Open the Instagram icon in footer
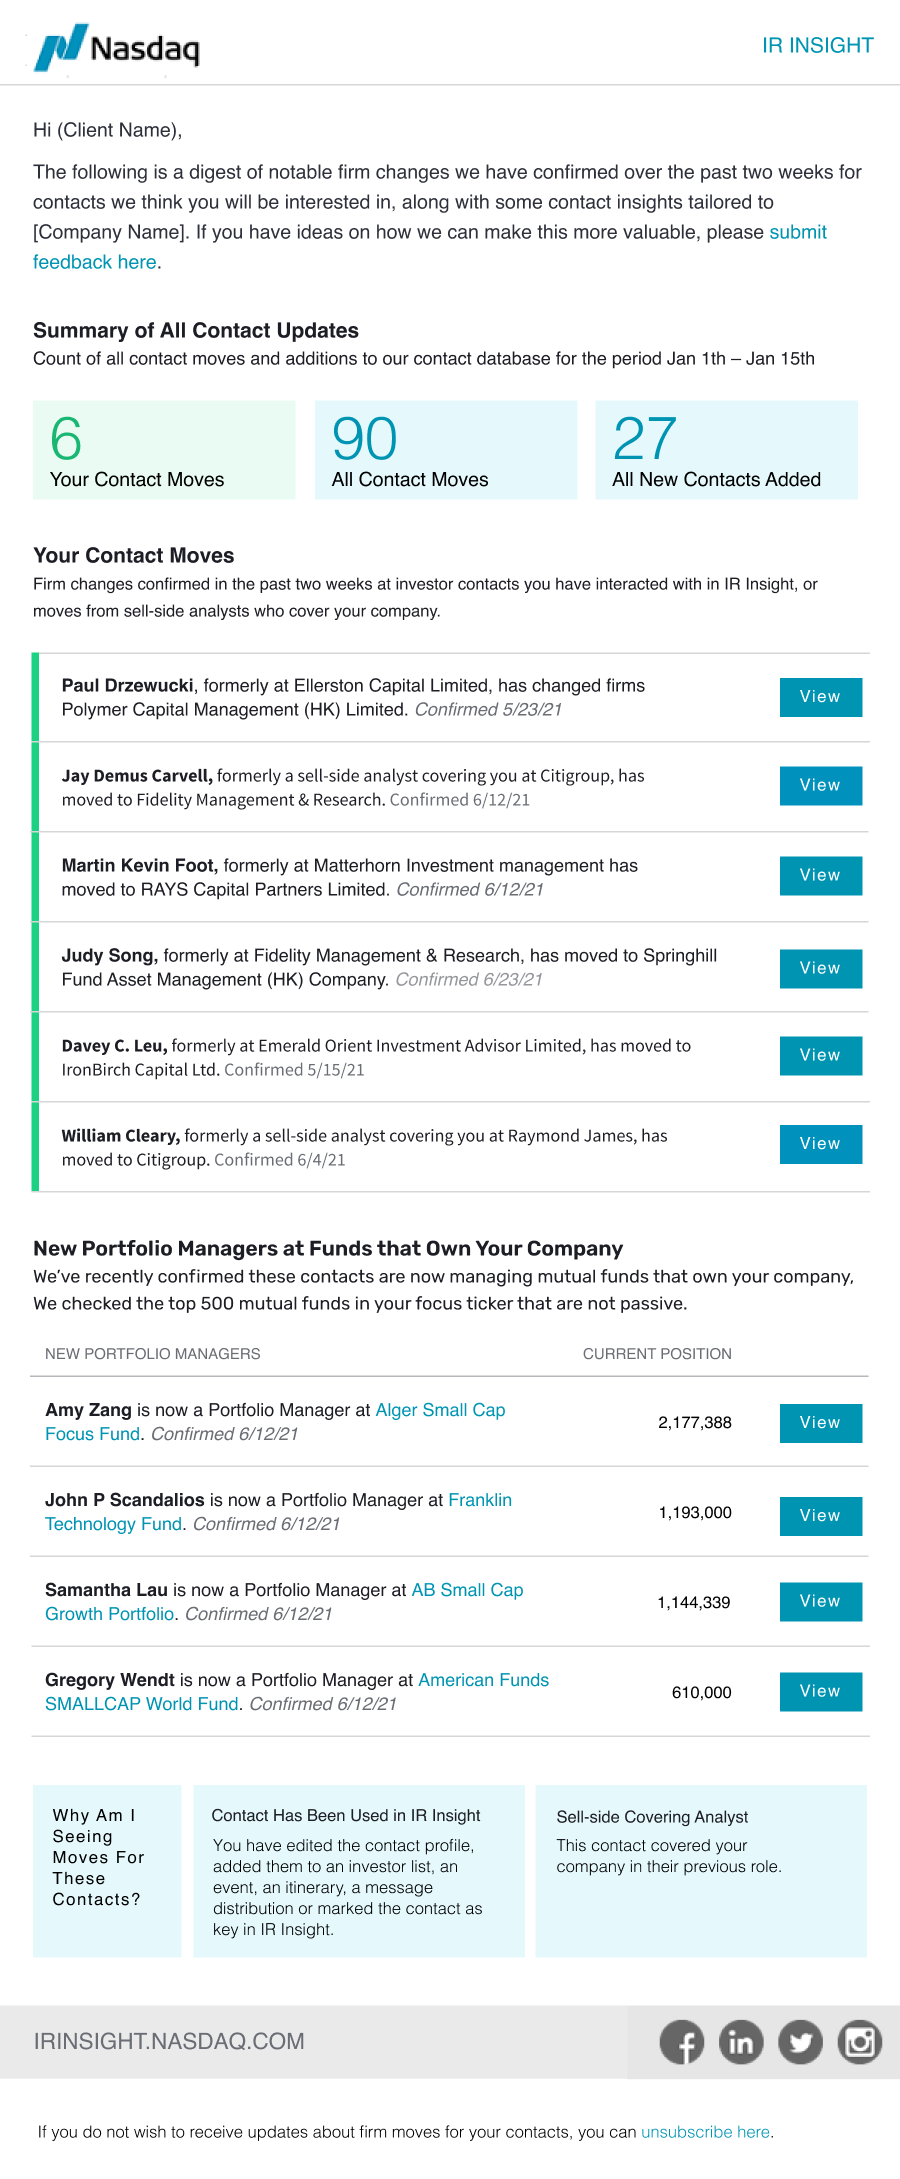This screenshot has width=900, height=2179. click(x=860, y=2042)
